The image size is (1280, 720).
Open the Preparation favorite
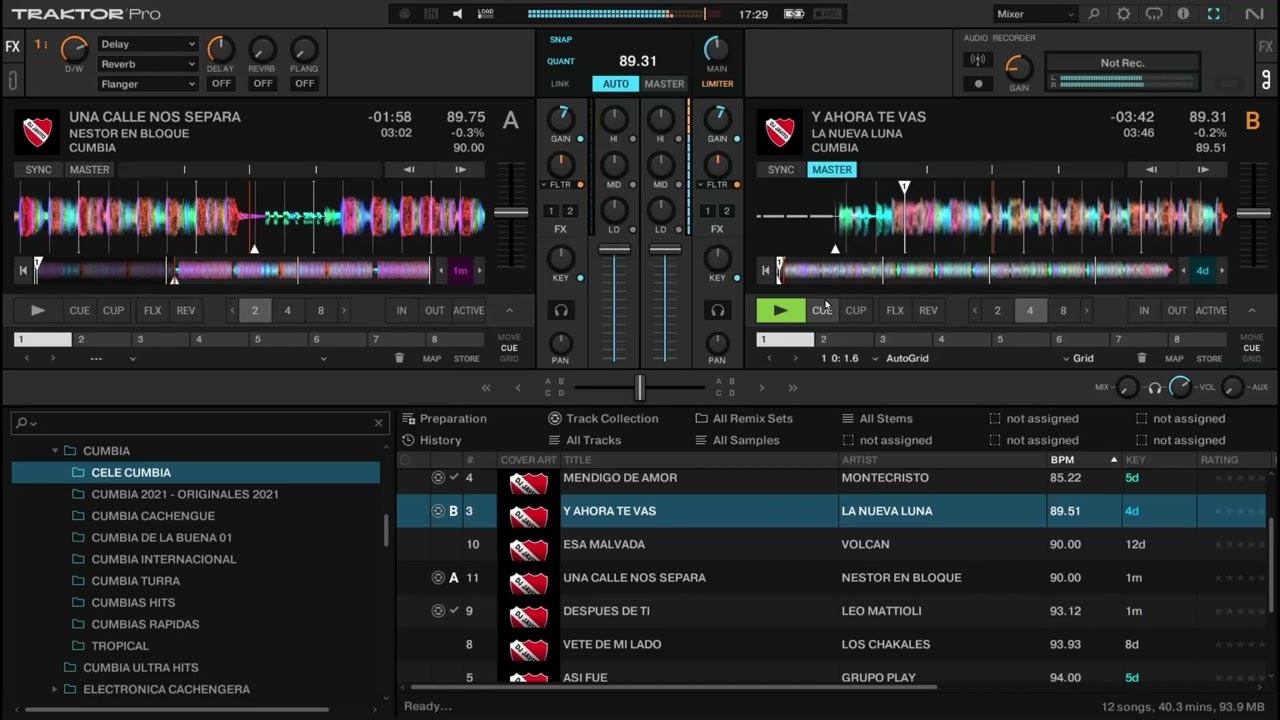444,419
